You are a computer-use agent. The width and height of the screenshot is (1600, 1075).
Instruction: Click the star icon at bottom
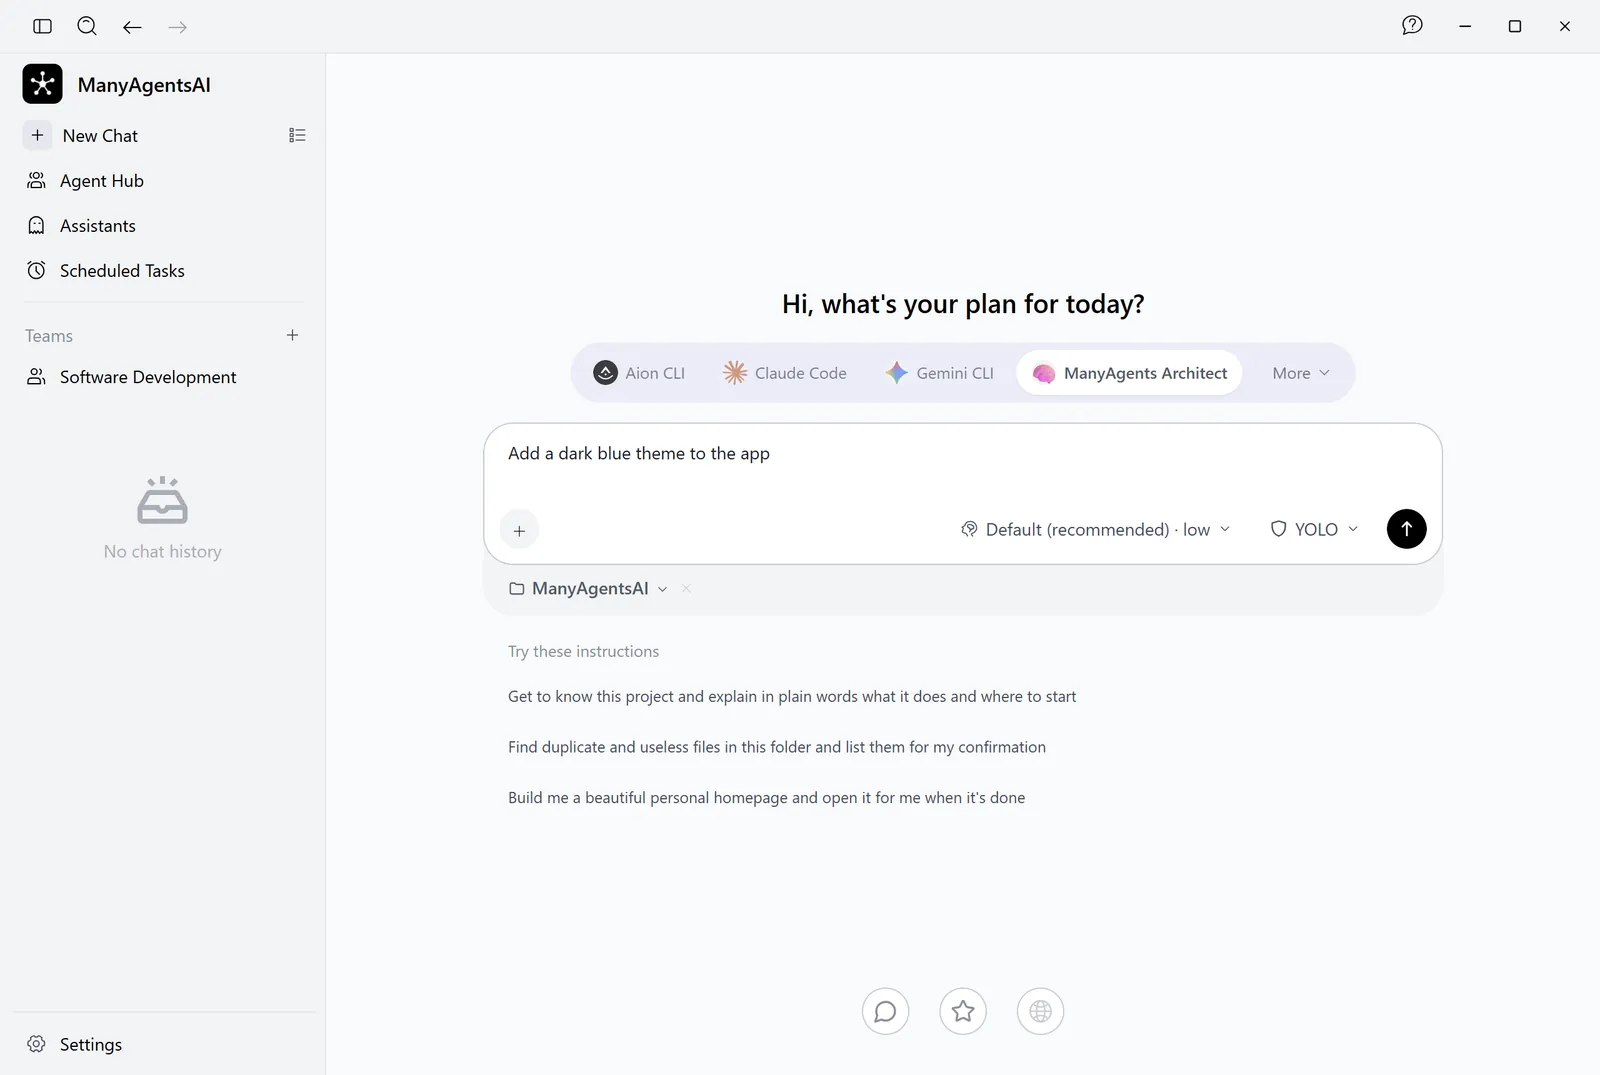click(x=963, y=1011)
